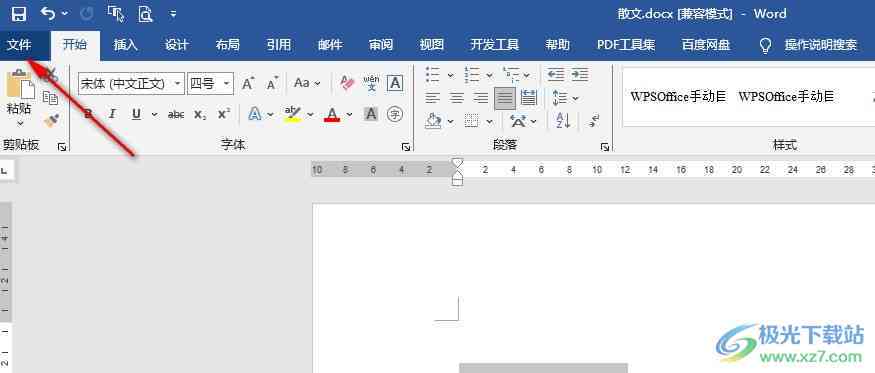The image size is (875, 373).
Task: Click the 操作说明搜索 search box
Action: (x=820, y=45)
